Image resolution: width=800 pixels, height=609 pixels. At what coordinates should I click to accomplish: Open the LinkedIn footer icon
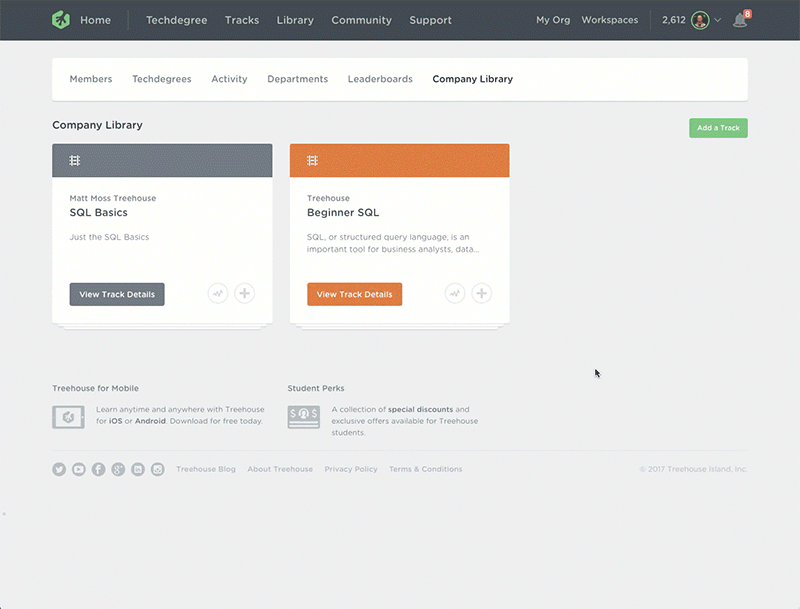(138, 469)
